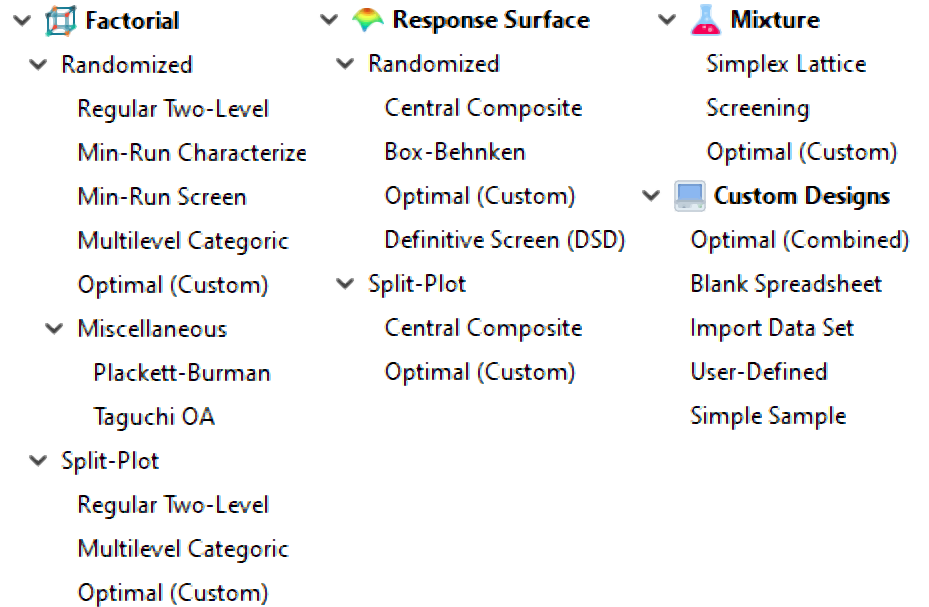This screenshot has width=929, height=607.
Task: Choose Simple Sample option
Action: click(x=768, y=416)
